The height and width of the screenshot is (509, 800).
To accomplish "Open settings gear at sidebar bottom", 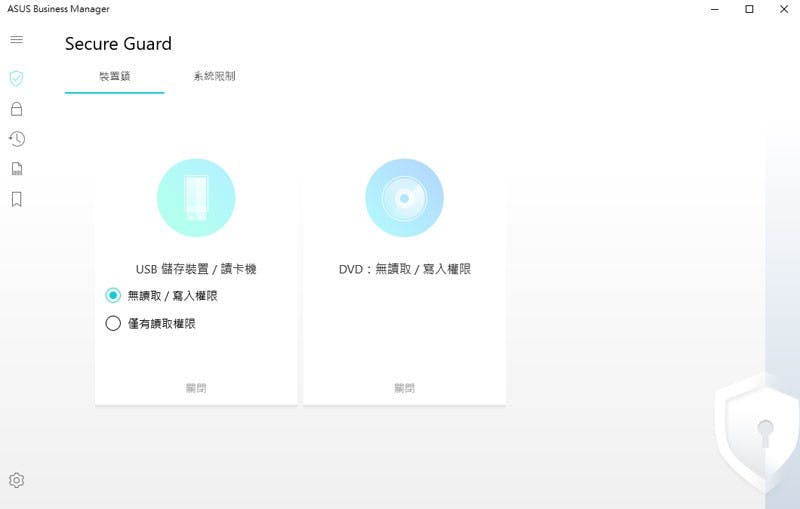I will click(16, 480).
